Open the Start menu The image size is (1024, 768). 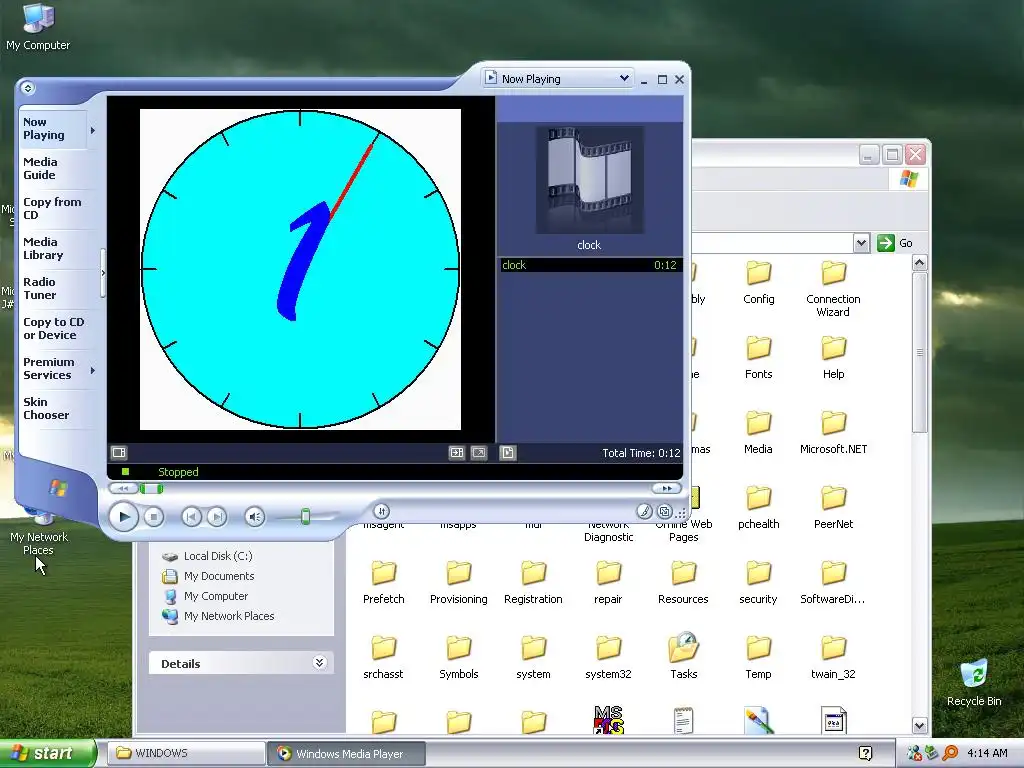47,753
